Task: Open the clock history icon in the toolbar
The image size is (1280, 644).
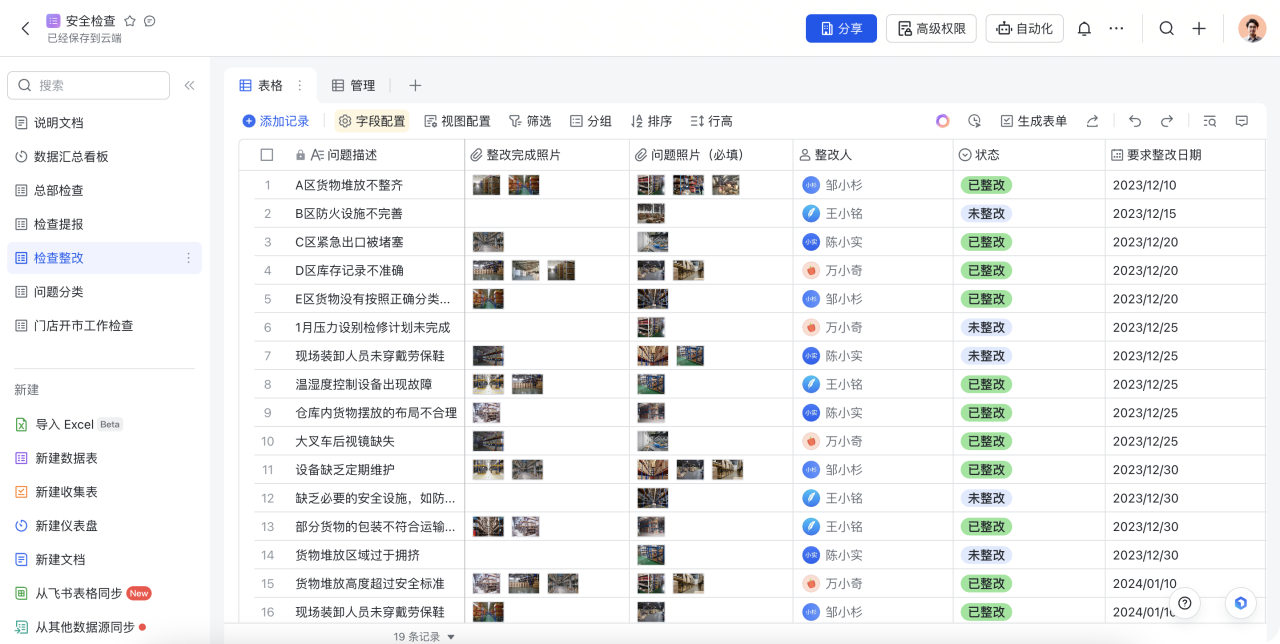Action: [974, 121]
